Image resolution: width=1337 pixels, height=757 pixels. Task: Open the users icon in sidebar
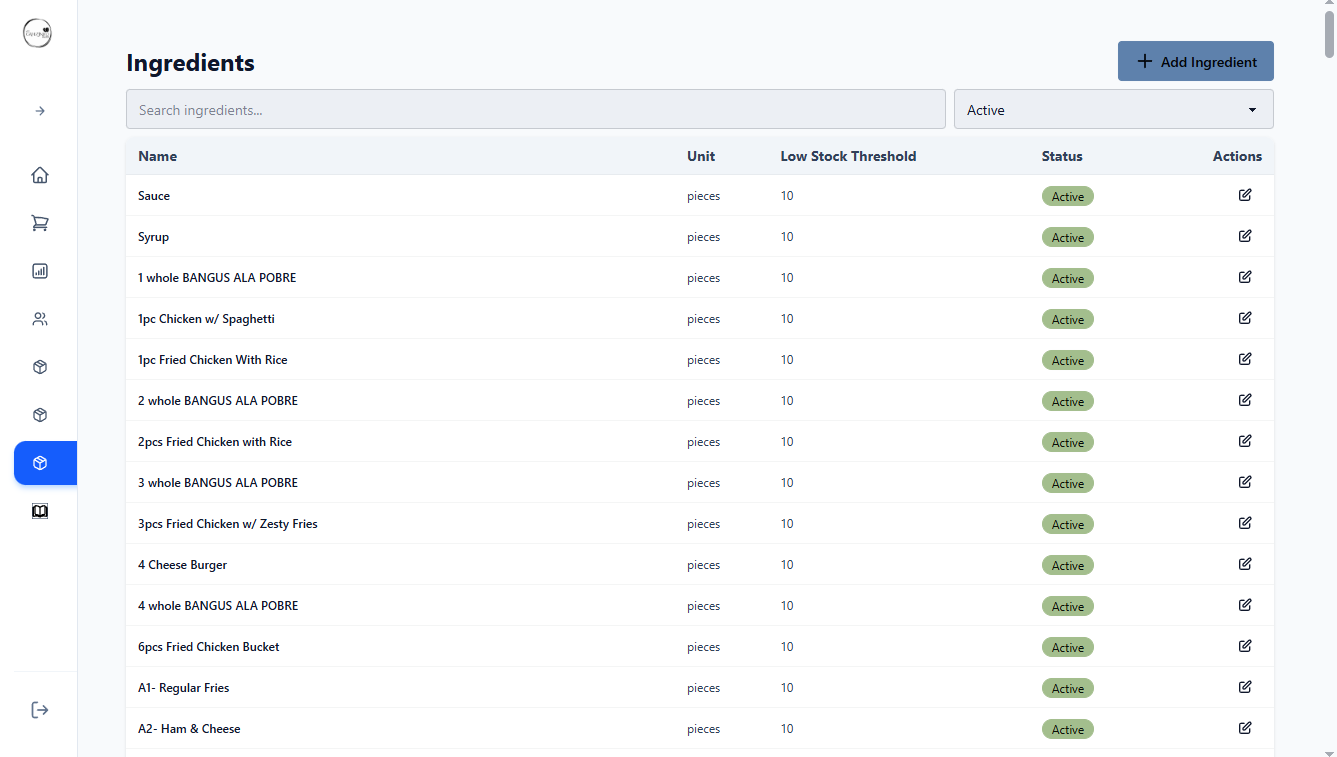pyautogui.click(x=40, y=319)
